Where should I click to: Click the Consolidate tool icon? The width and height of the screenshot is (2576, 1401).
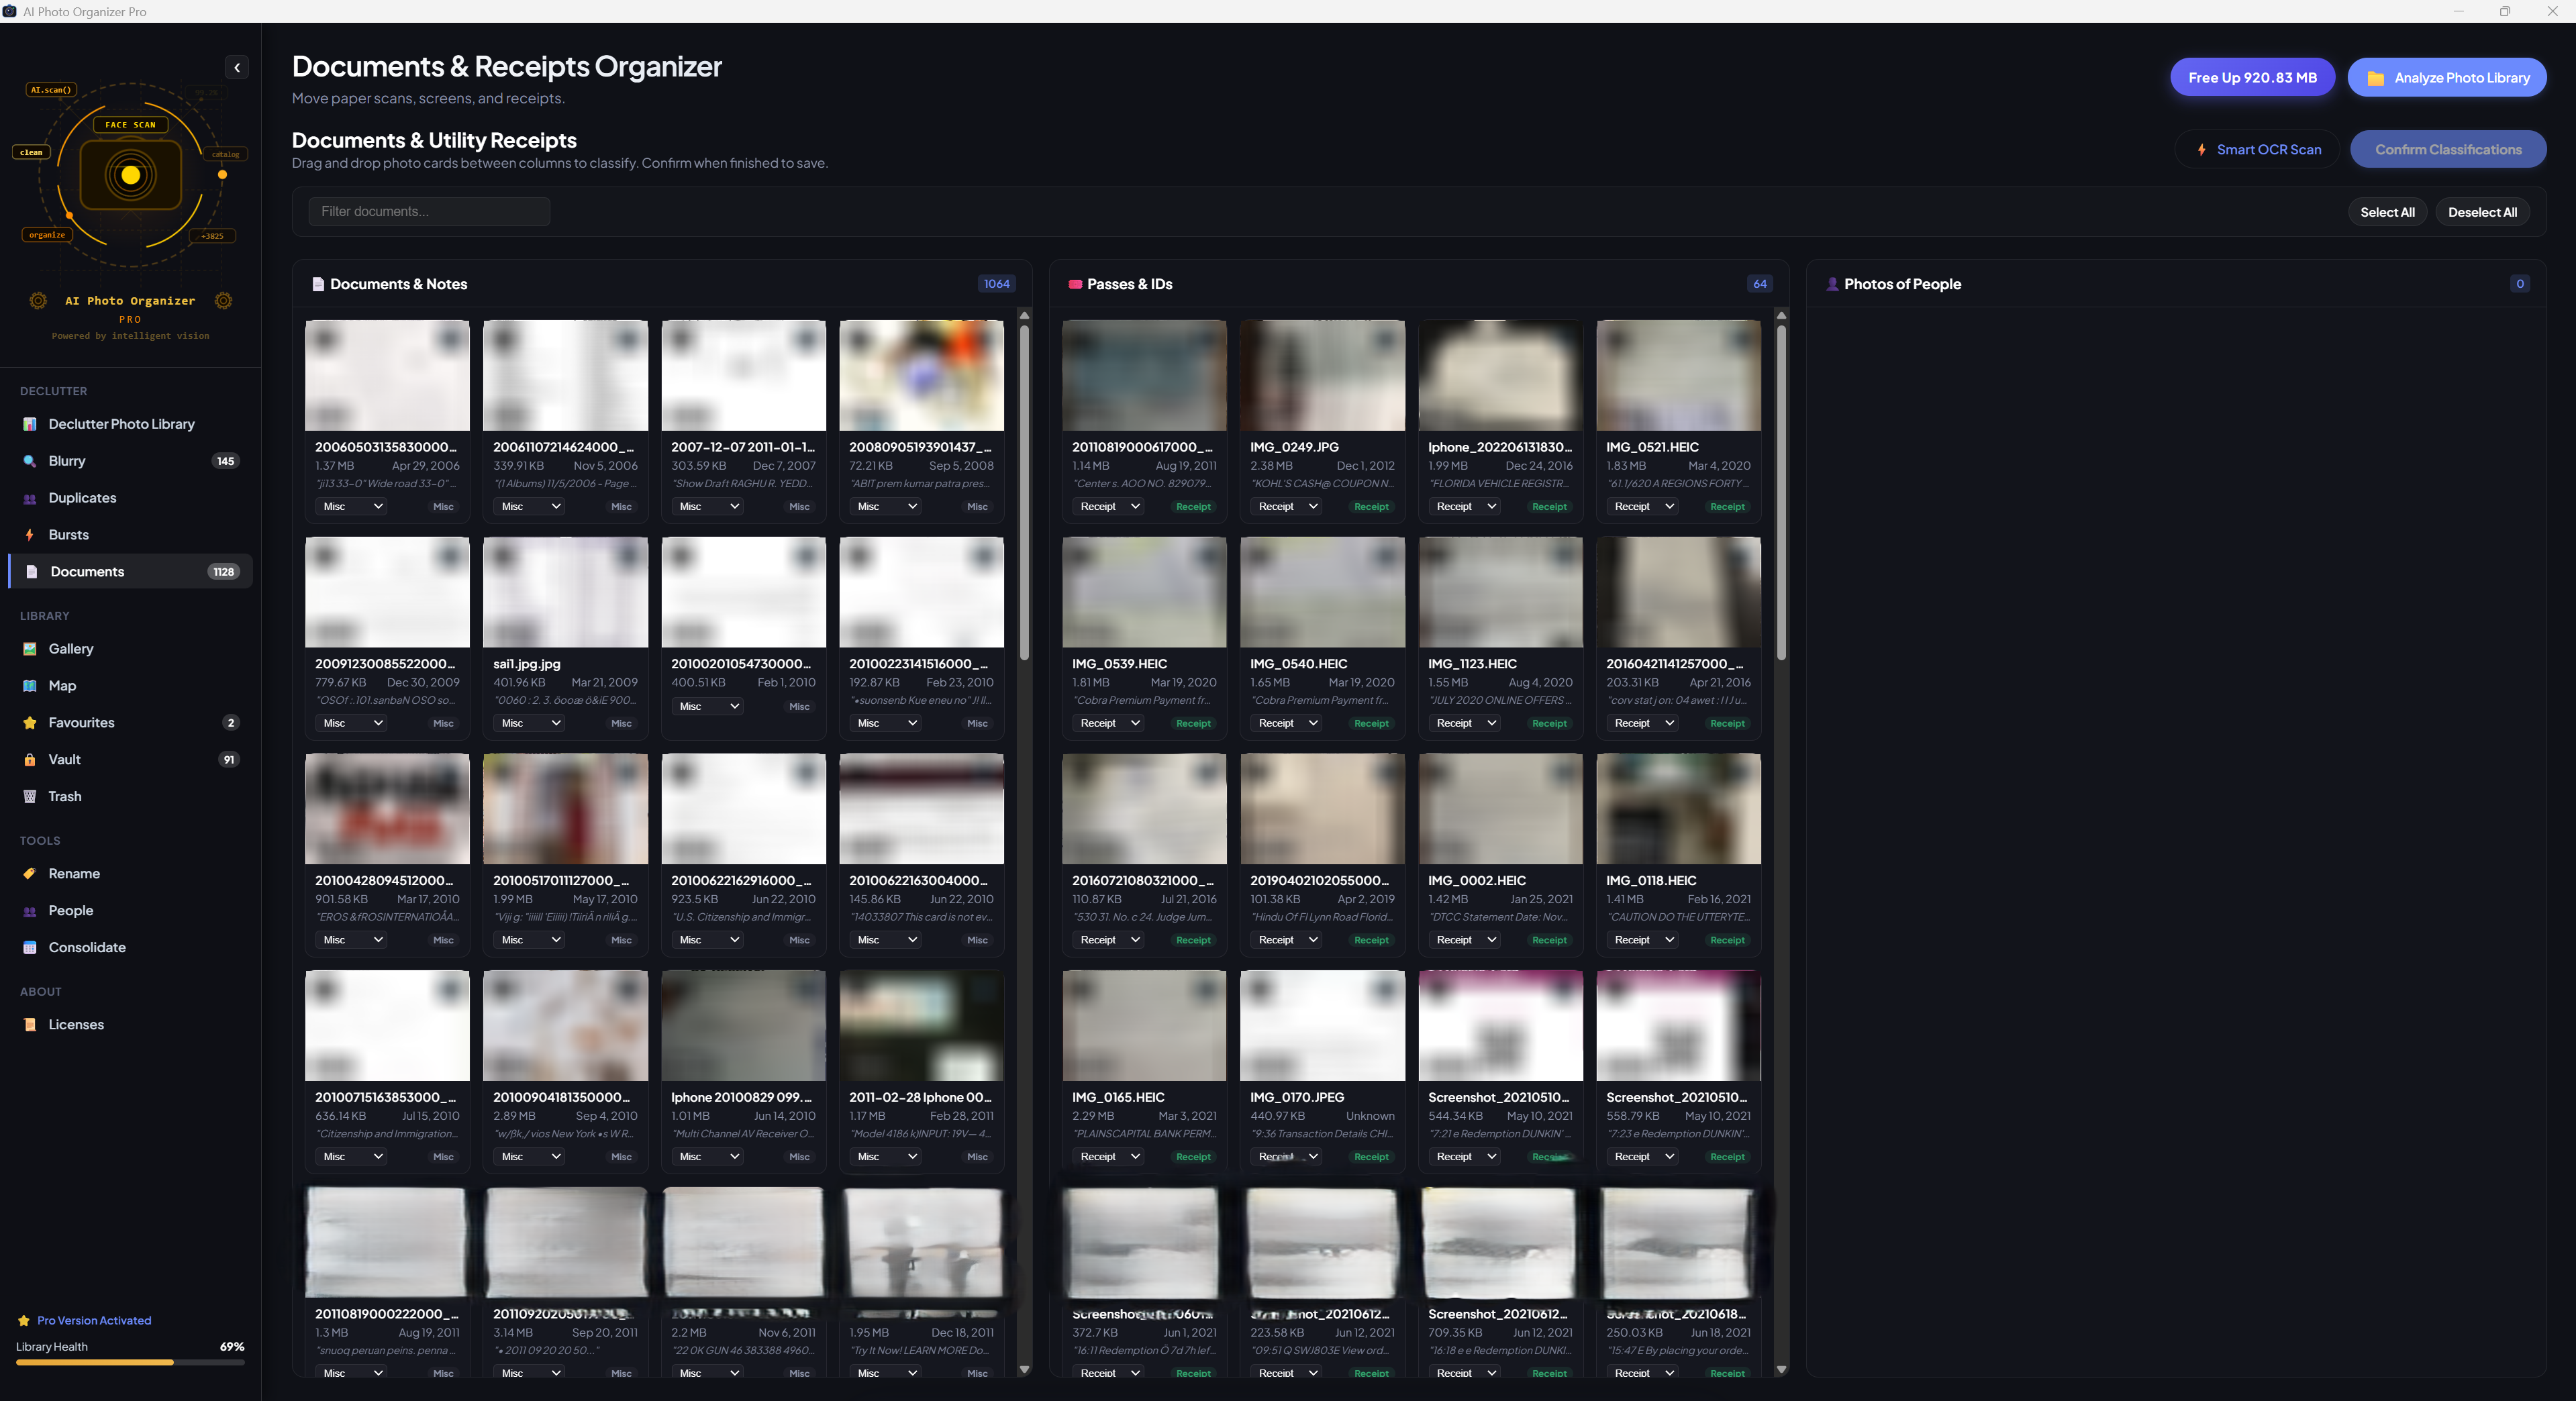tap(30, 948)
